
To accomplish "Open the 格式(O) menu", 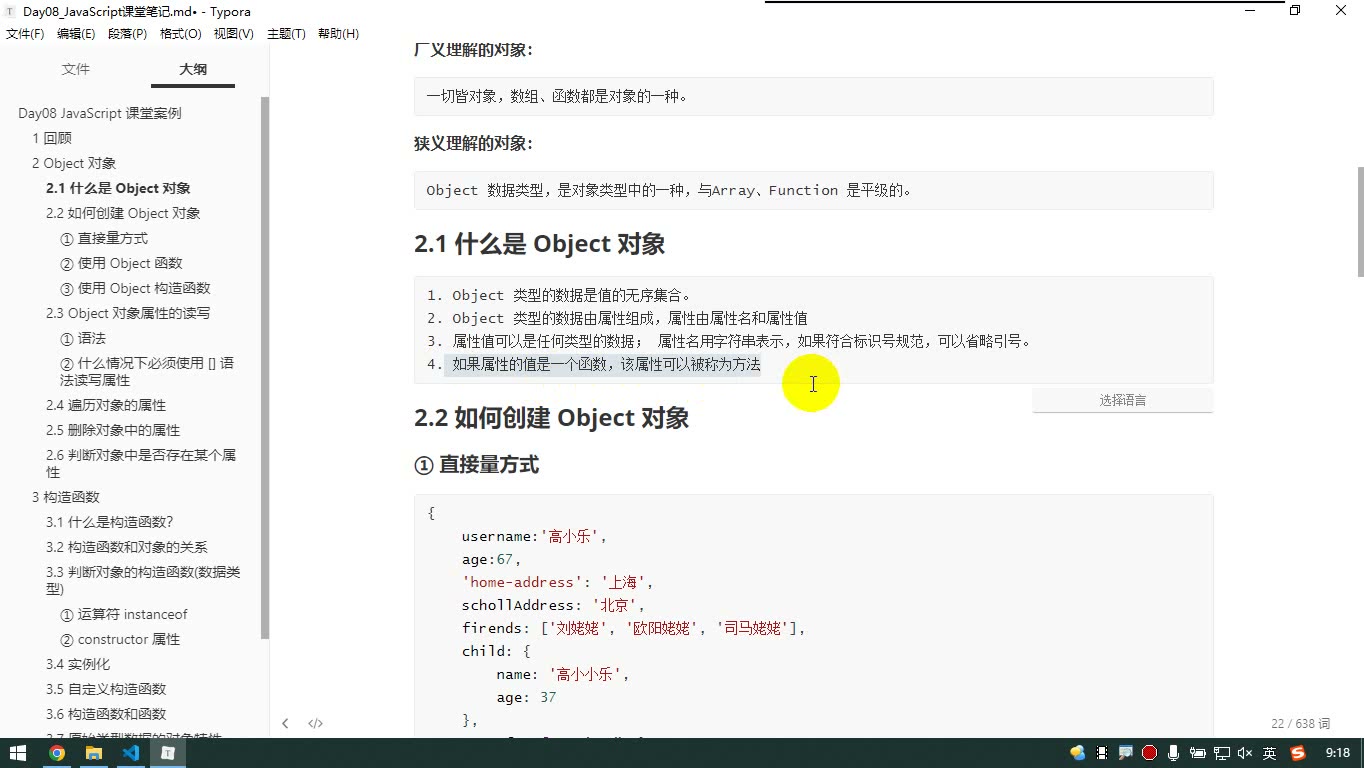I will click(181, 34).
